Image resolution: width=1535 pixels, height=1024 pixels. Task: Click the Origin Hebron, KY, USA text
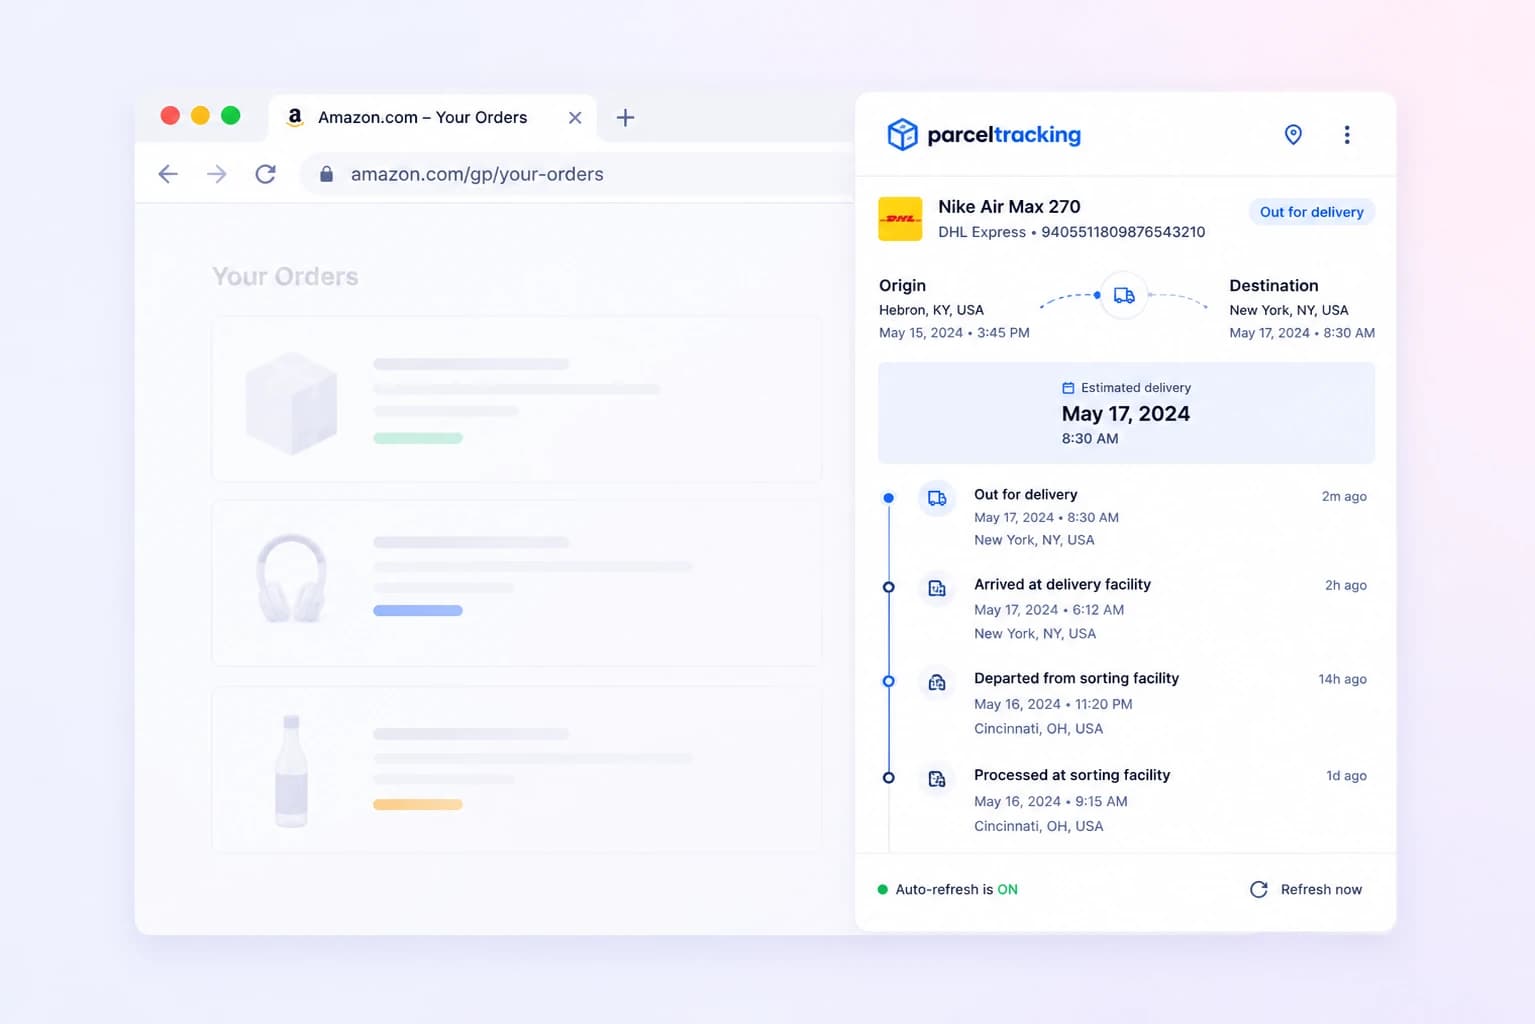pyautogui.click(x=931, y=310)
